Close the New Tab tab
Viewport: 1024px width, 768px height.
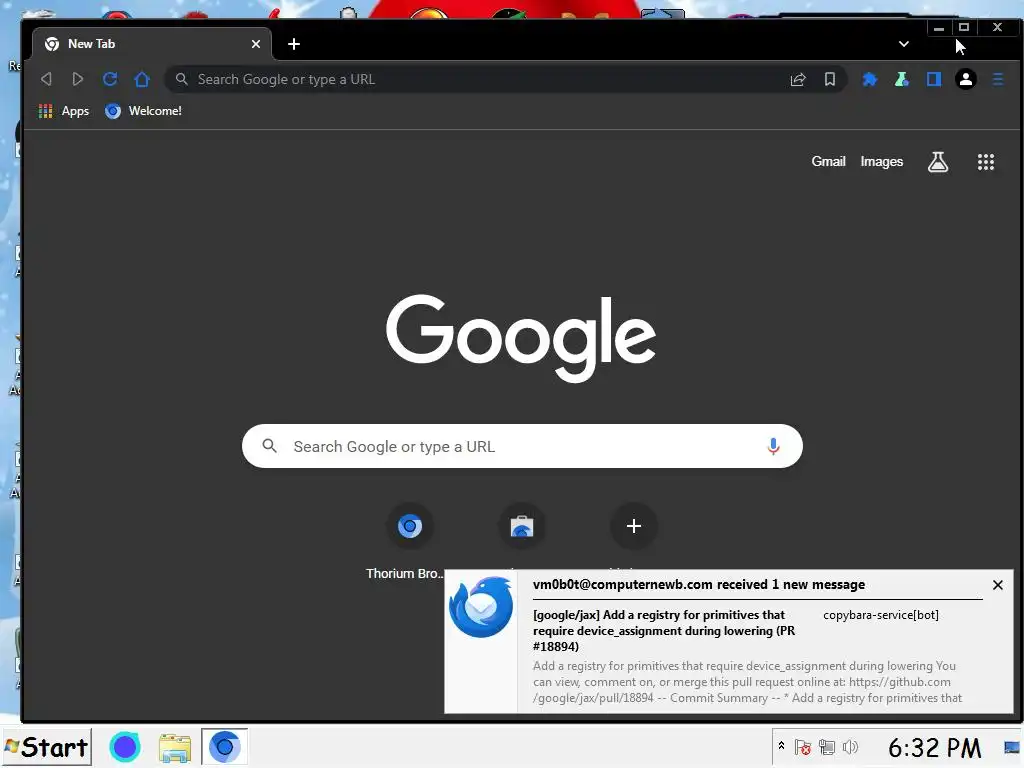pos(256,44)
